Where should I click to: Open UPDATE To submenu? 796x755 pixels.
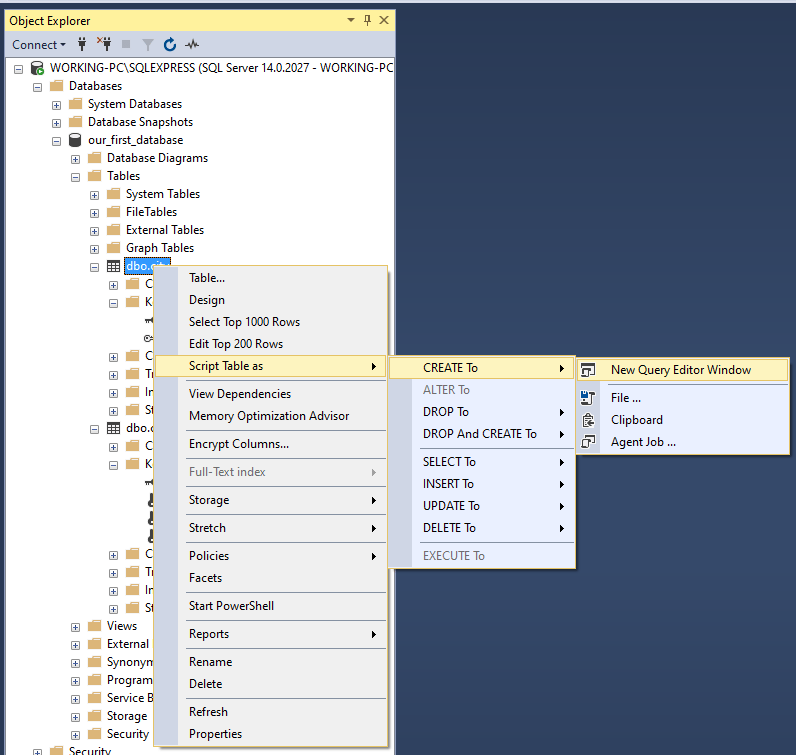(482, 506)
